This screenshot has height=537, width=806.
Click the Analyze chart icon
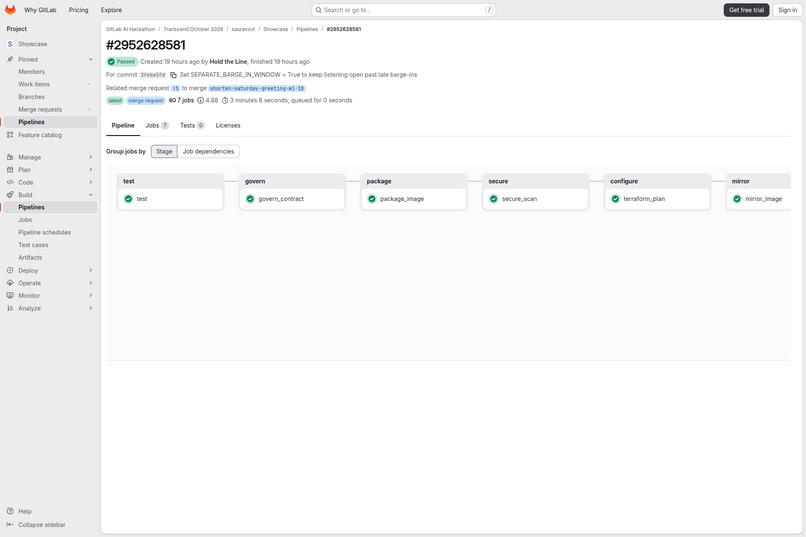point(10,308)
